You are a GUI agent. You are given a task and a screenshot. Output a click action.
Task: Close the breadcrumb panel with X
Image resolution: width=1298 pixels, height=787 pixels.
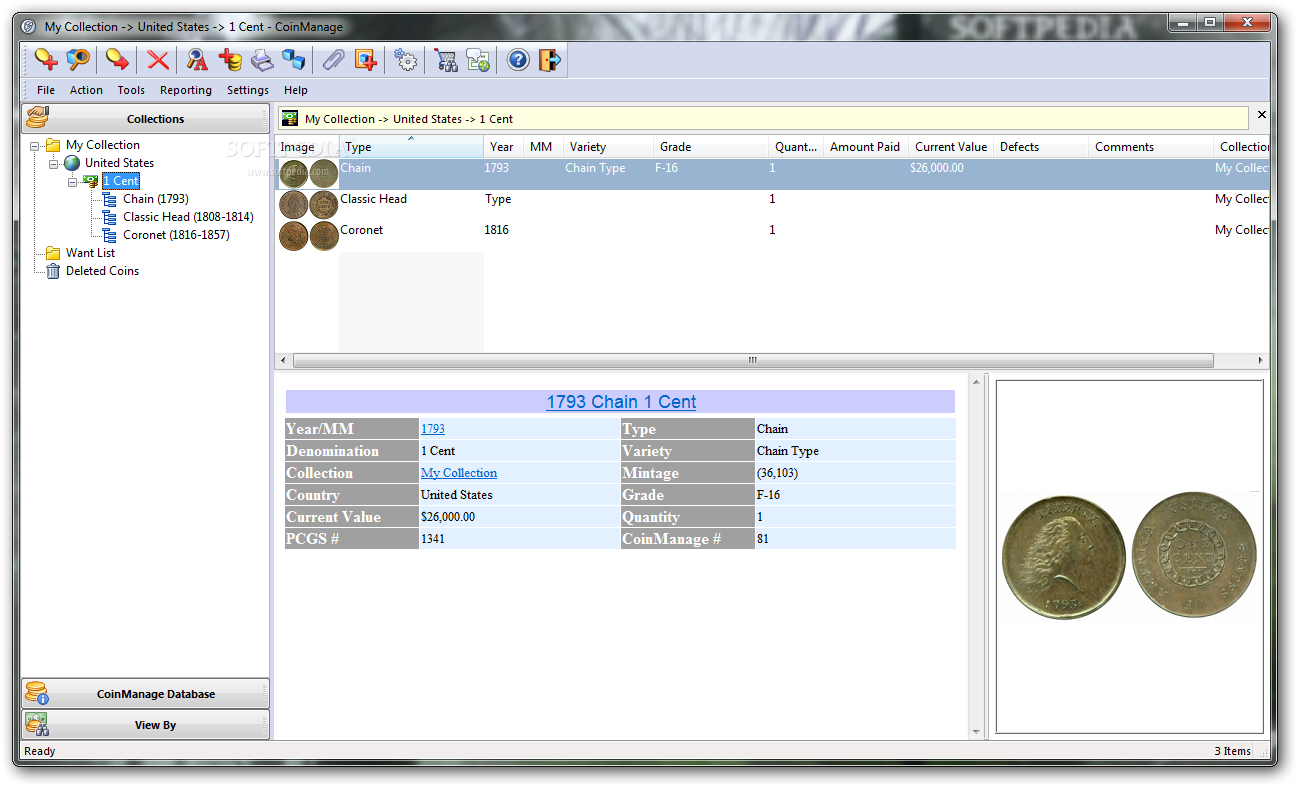[x=1261, y=115]
